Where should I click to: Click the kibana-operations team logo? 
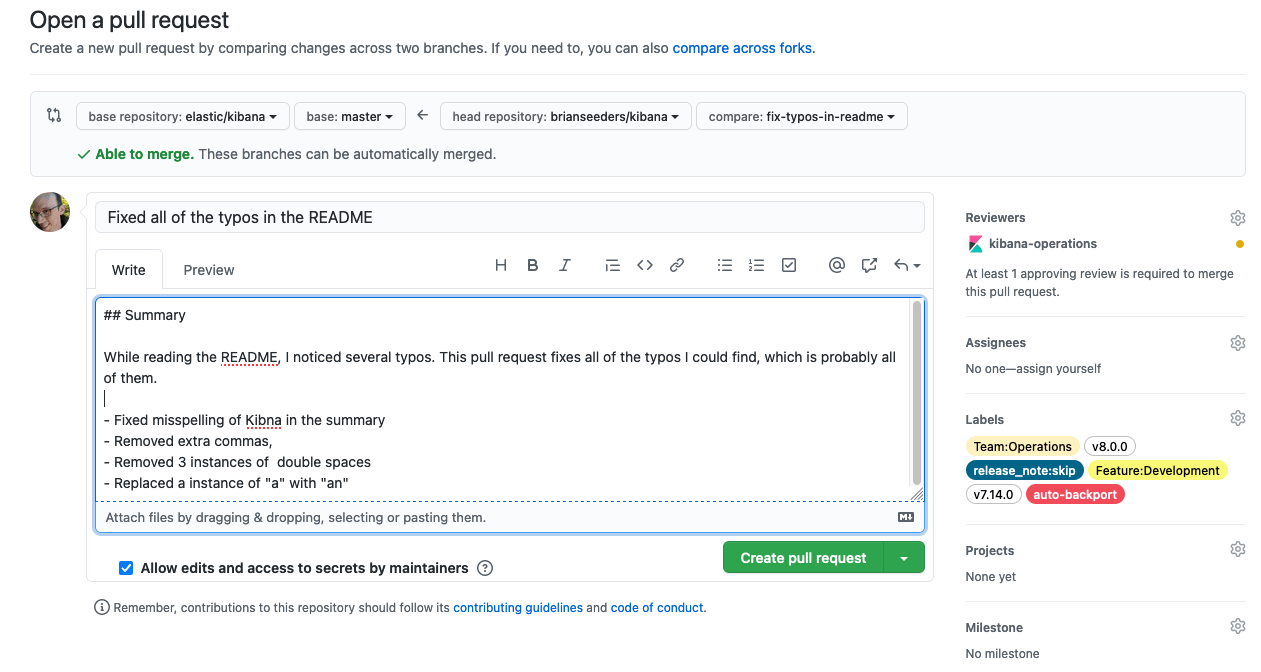click(x=976, y=244)
